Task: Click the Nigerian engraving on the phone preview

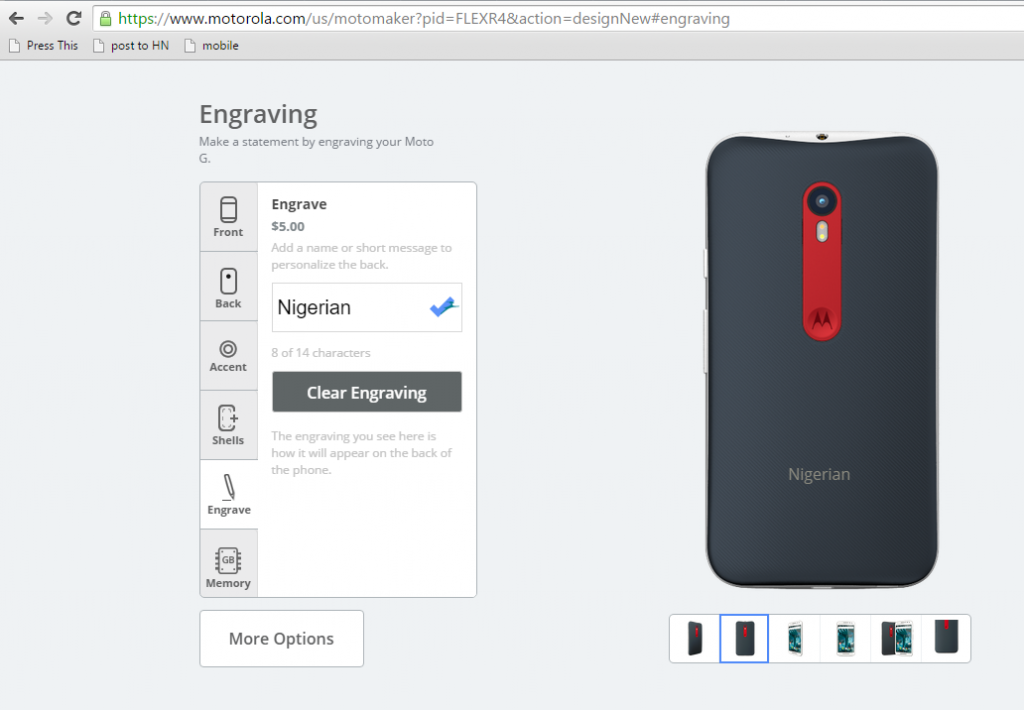Action: click(x=819, y=474)
